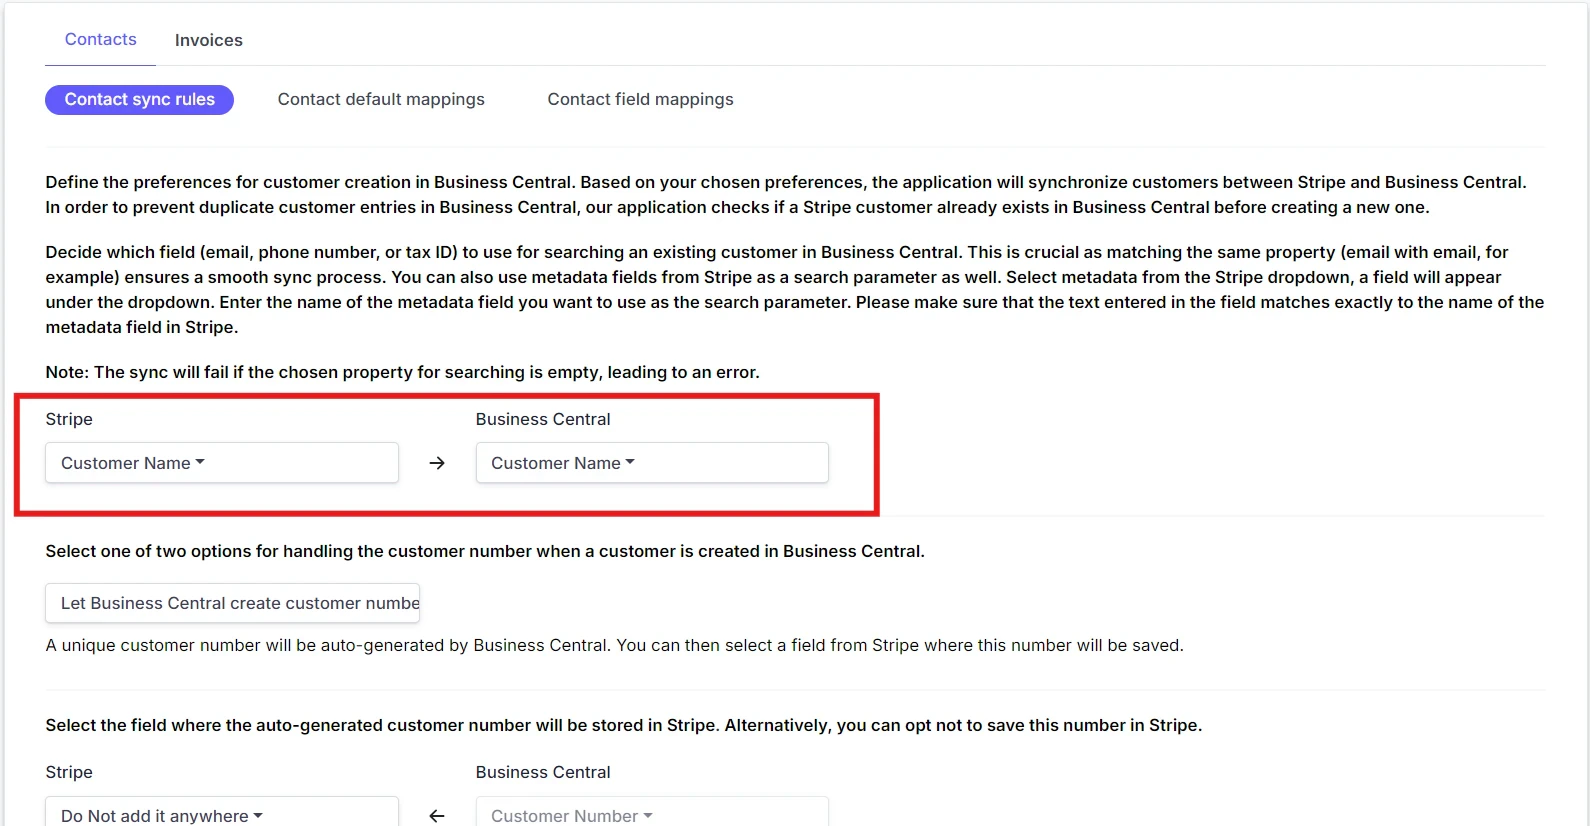Click the Business Central label above Customer Number
This screenshot has width=1590, height=826.
[x=543, y=772]
